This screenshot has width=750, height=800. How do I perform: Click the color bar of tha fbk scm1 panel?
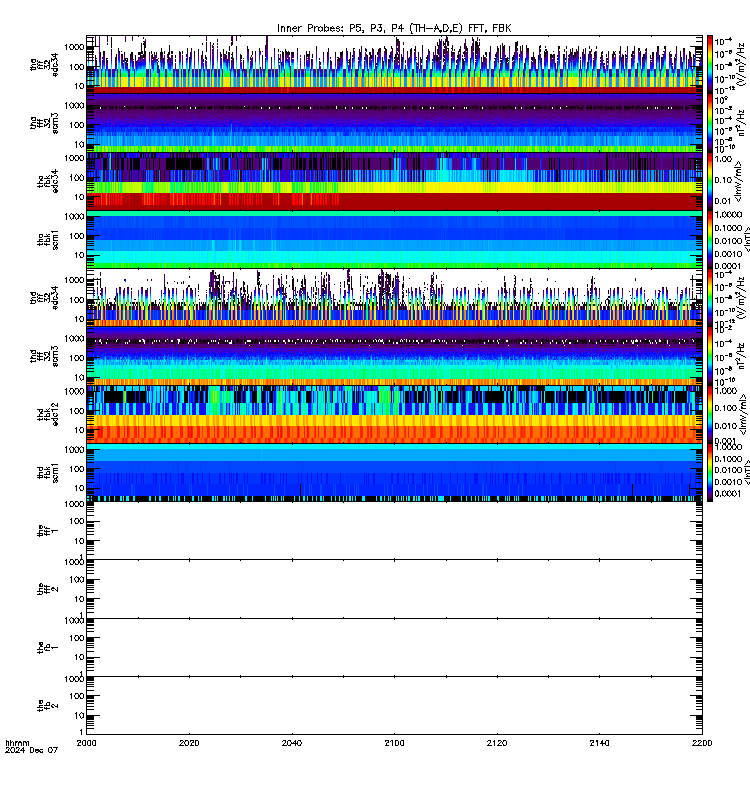point(710,239)
